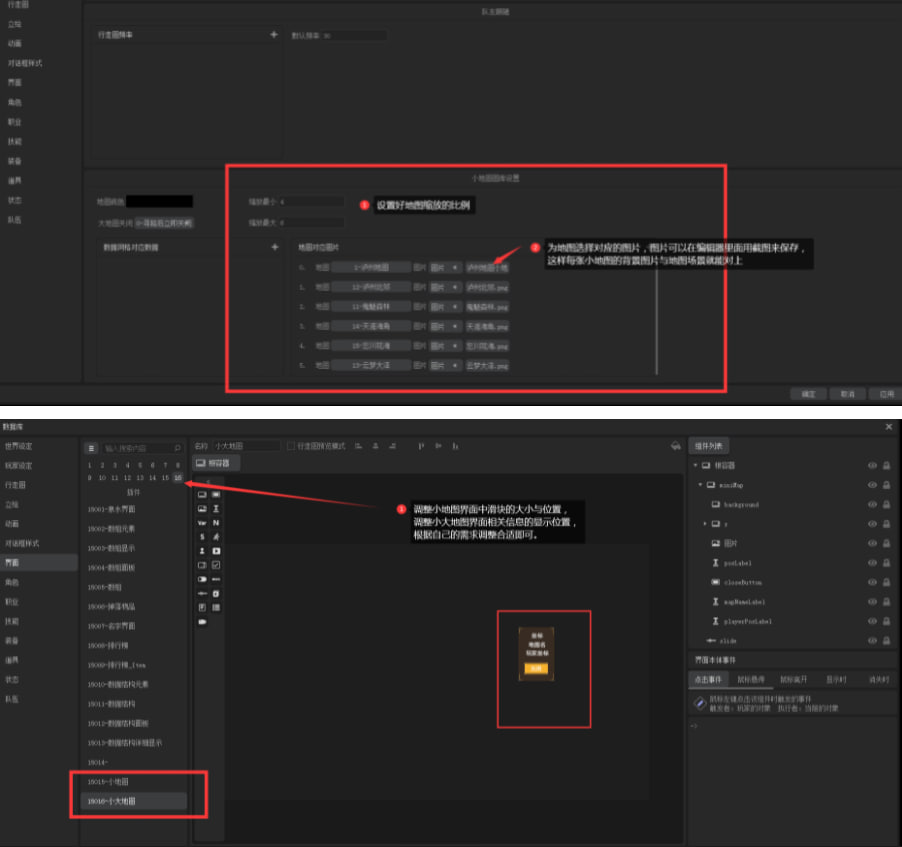Viewport: 902px width, 847px height.
Task: Hide the mapNameLabel component
Action: coord(872,602)
